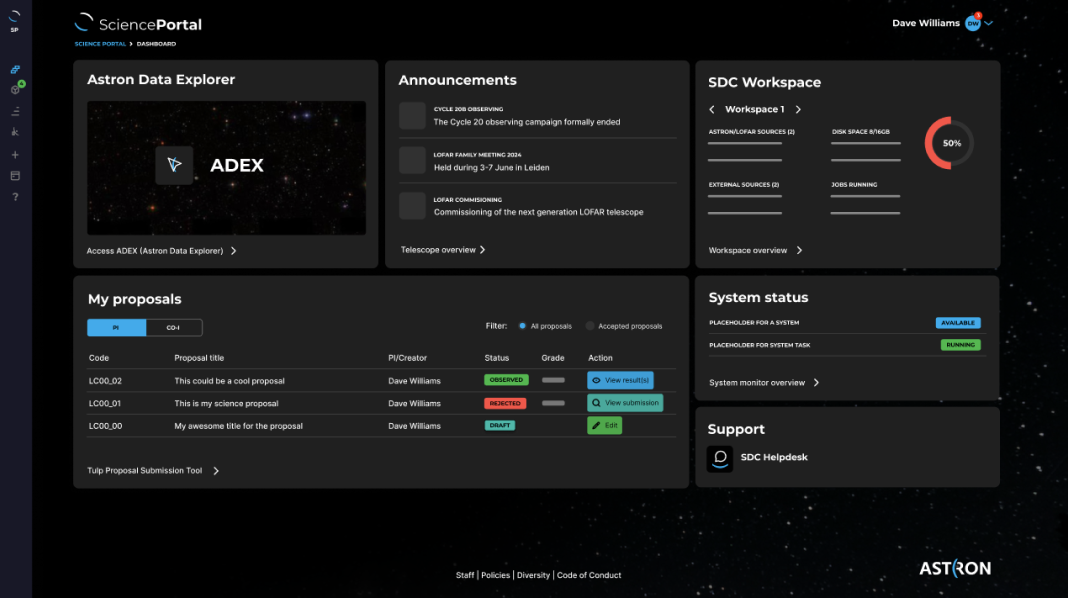Open the question mark help icon
Viewport: 1068px width, 598px height.
click(14, 197)
